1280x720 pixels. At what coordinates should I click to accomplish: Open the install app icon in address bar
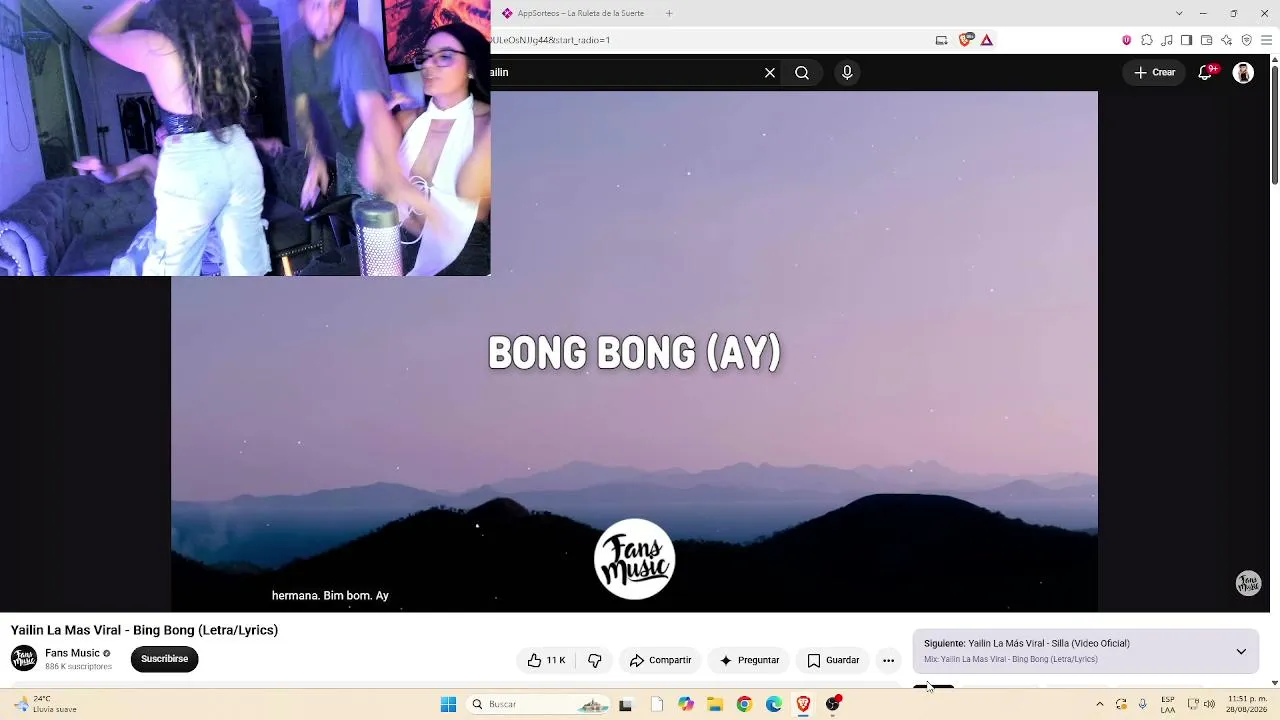[x=941, y=40]
